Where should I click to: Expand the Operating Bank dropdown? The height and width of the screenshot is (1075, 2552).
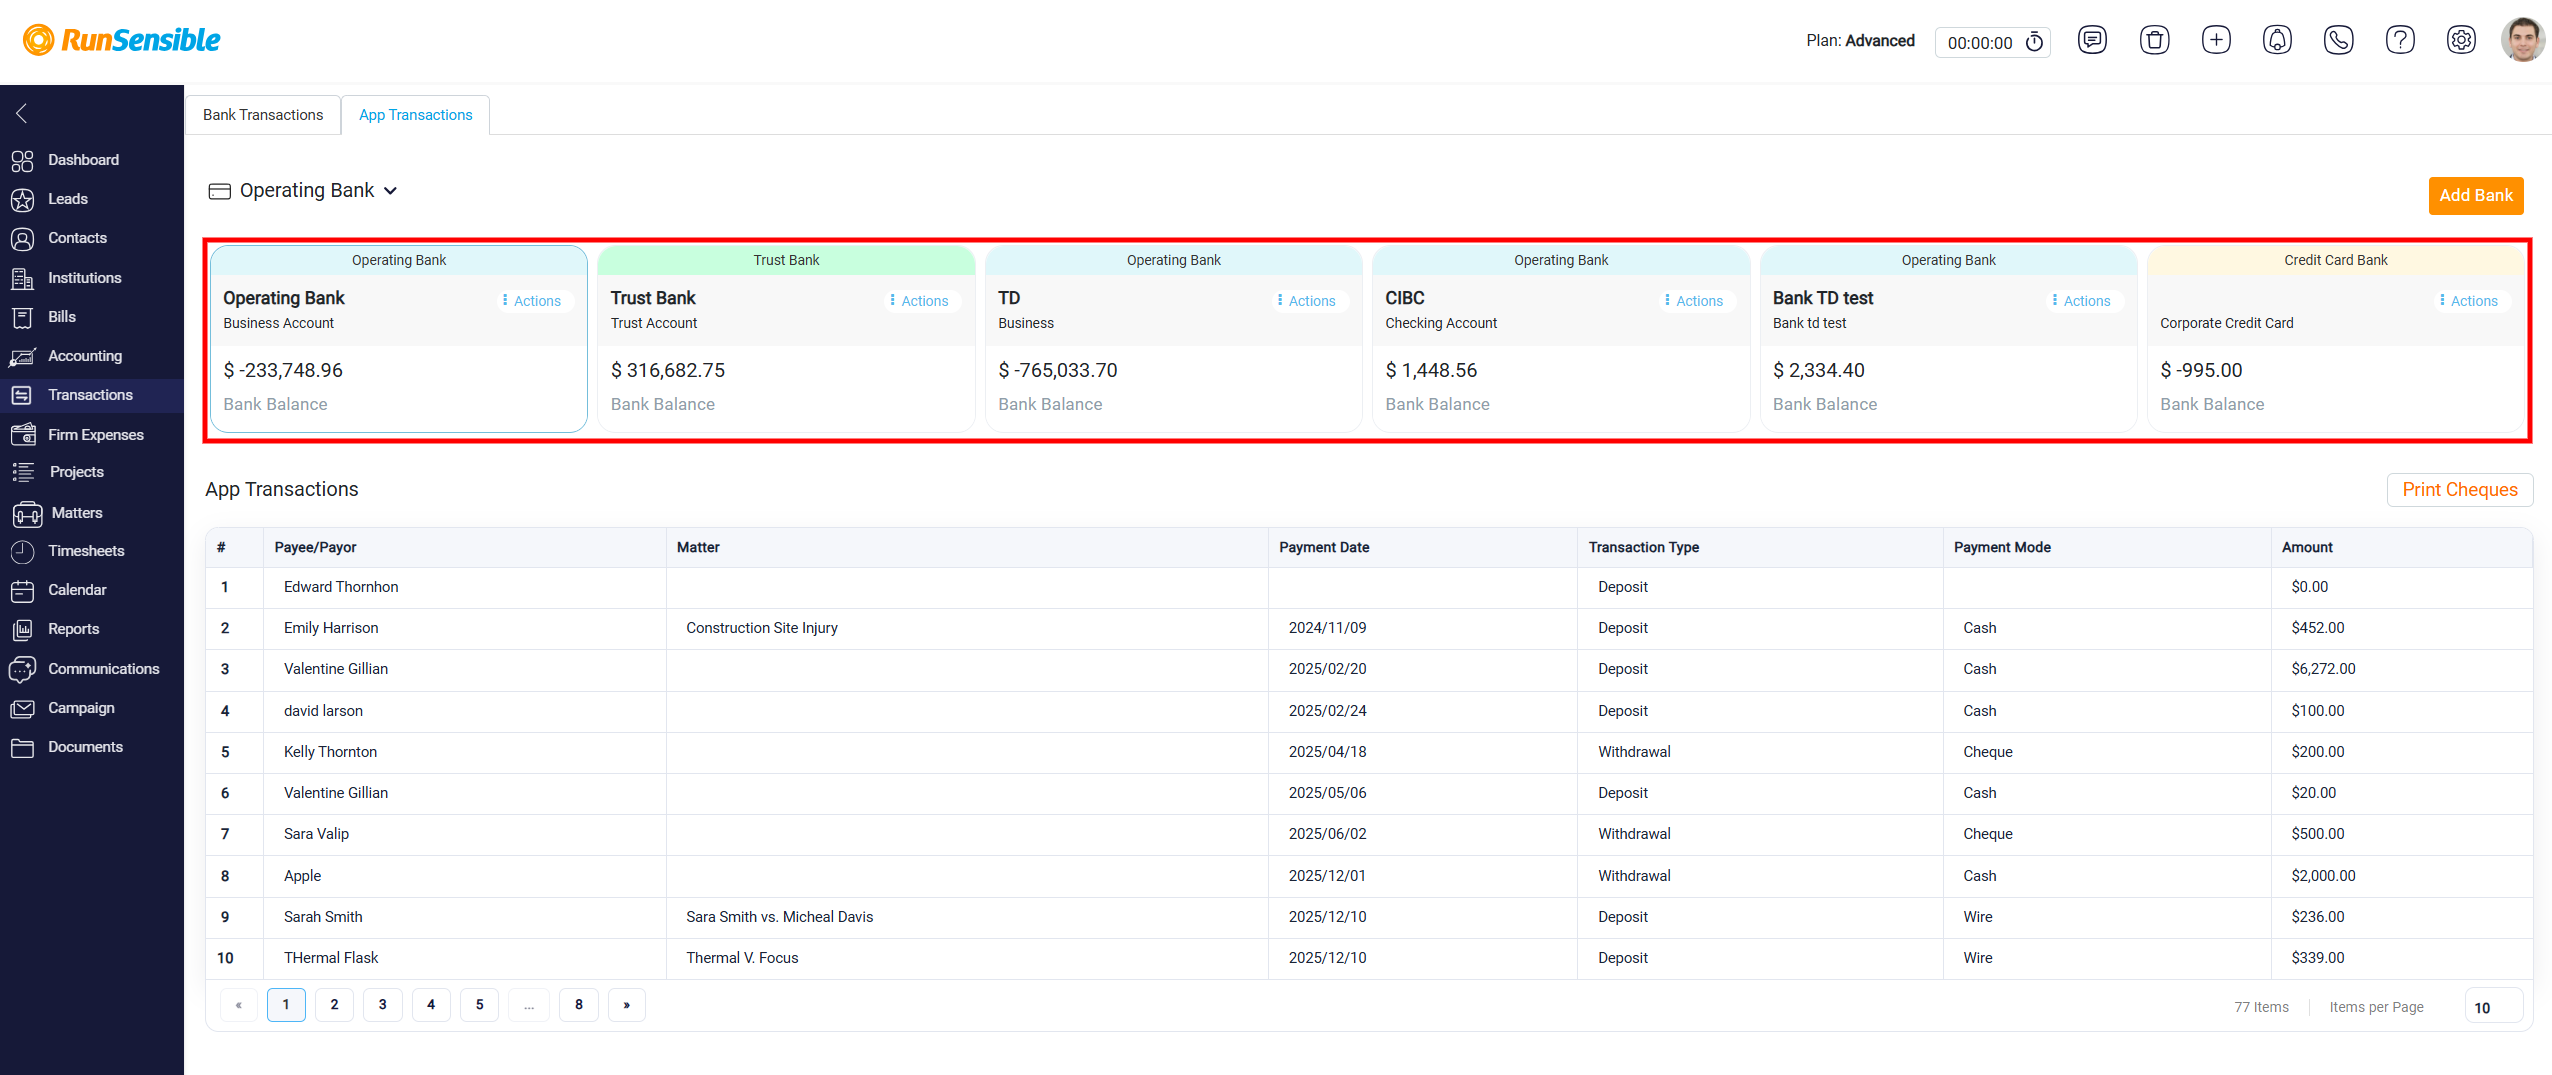tap(304, 191)
